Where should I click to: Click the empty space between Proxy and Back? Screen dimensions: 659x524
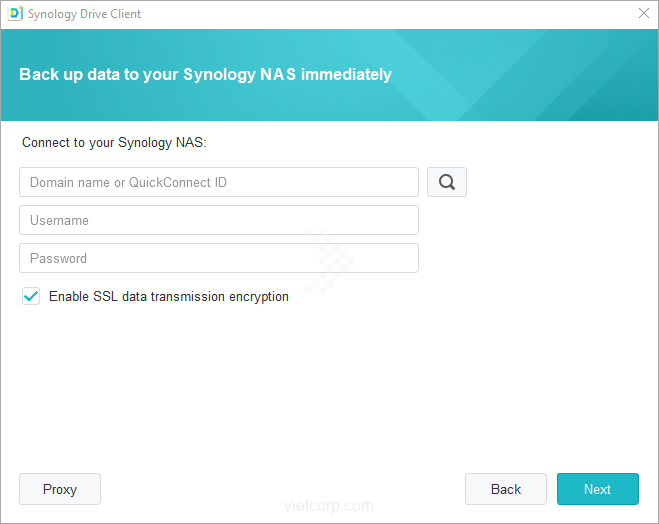(x=280, y=489)
